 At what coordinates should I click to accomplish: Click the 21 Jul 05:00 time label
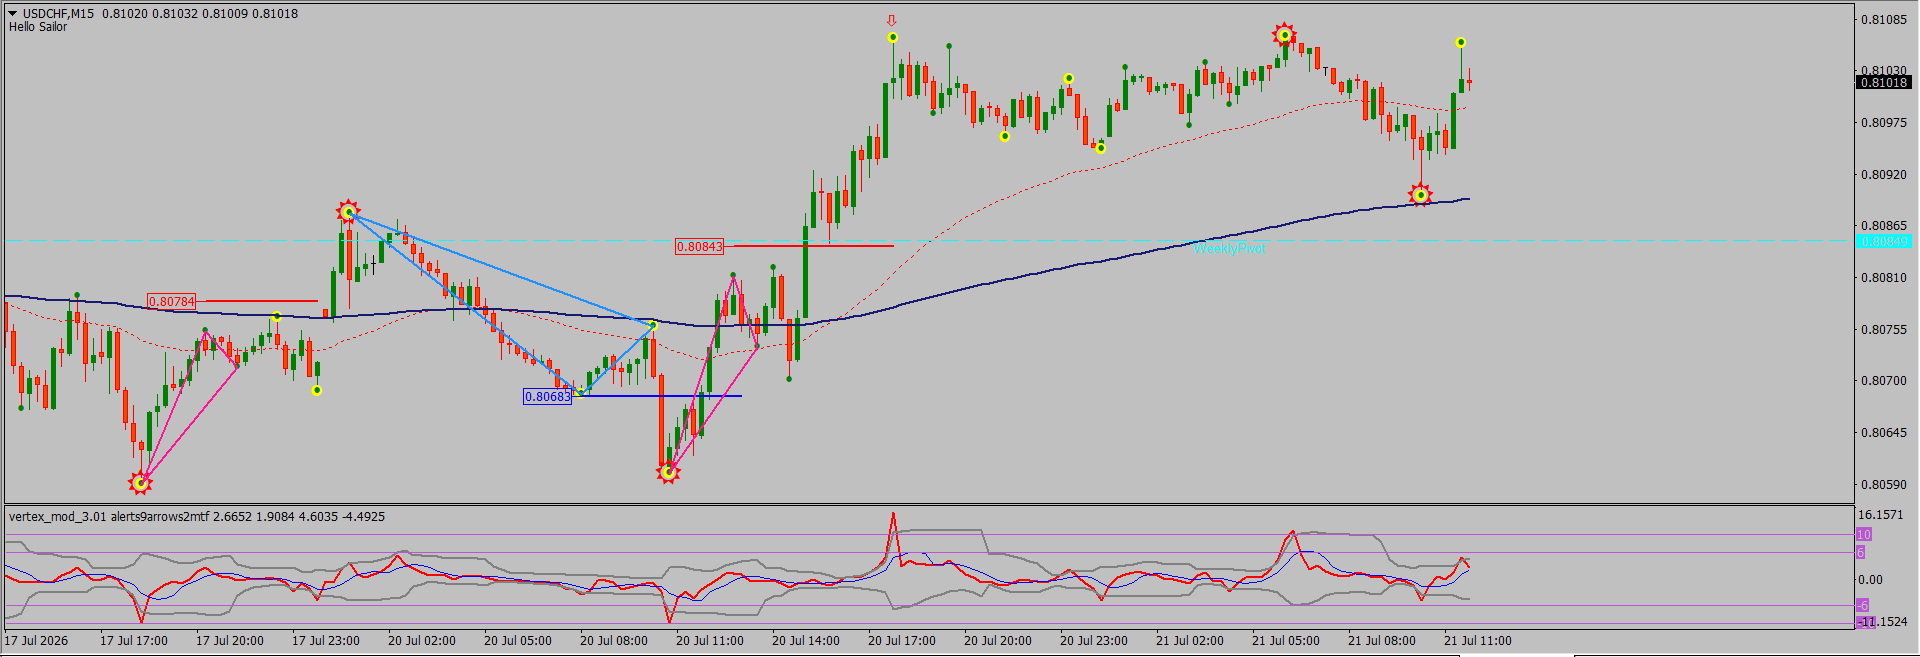(1286, 641)
